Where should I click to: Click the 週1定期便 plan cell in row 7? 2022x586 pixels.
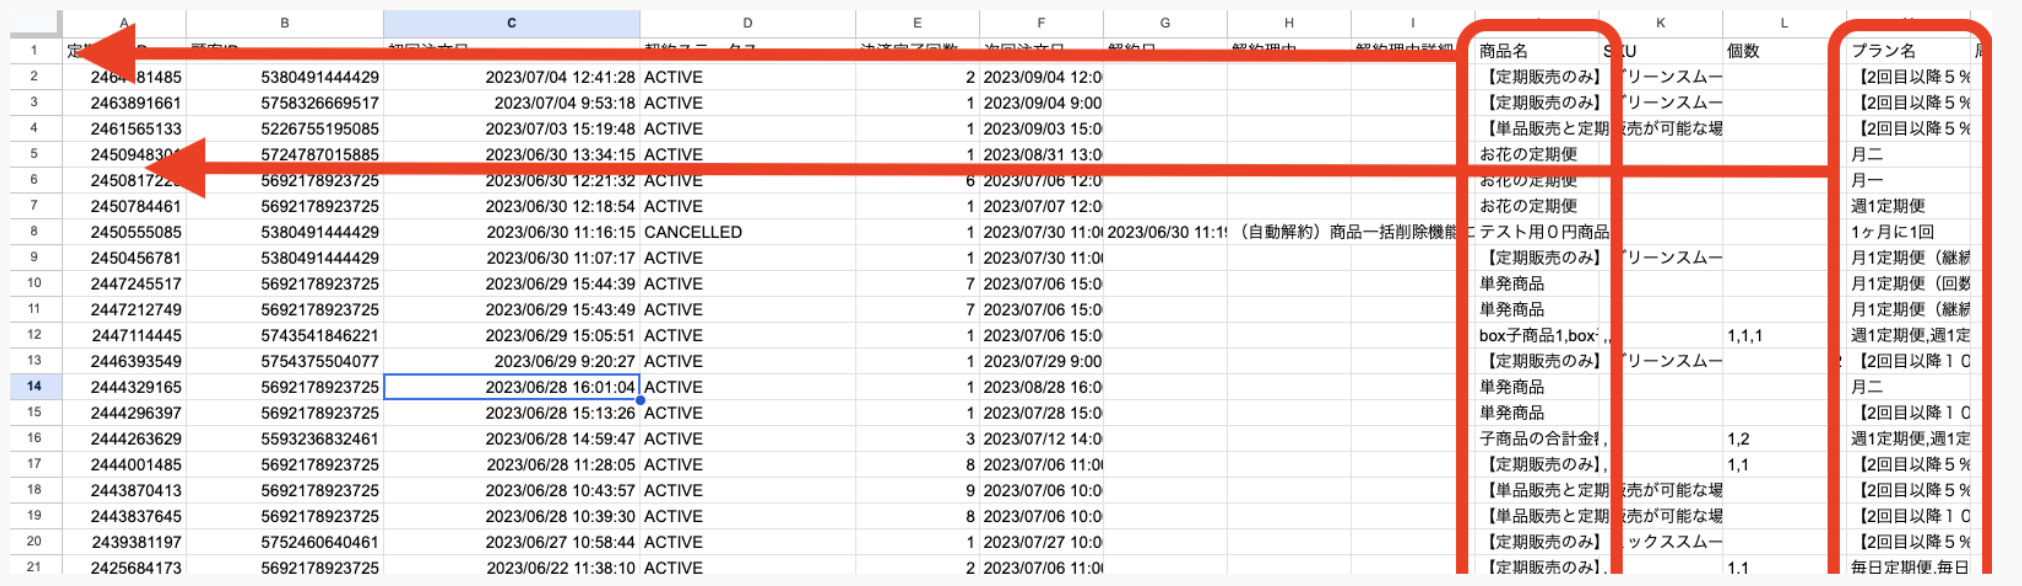pos(1908,206)
